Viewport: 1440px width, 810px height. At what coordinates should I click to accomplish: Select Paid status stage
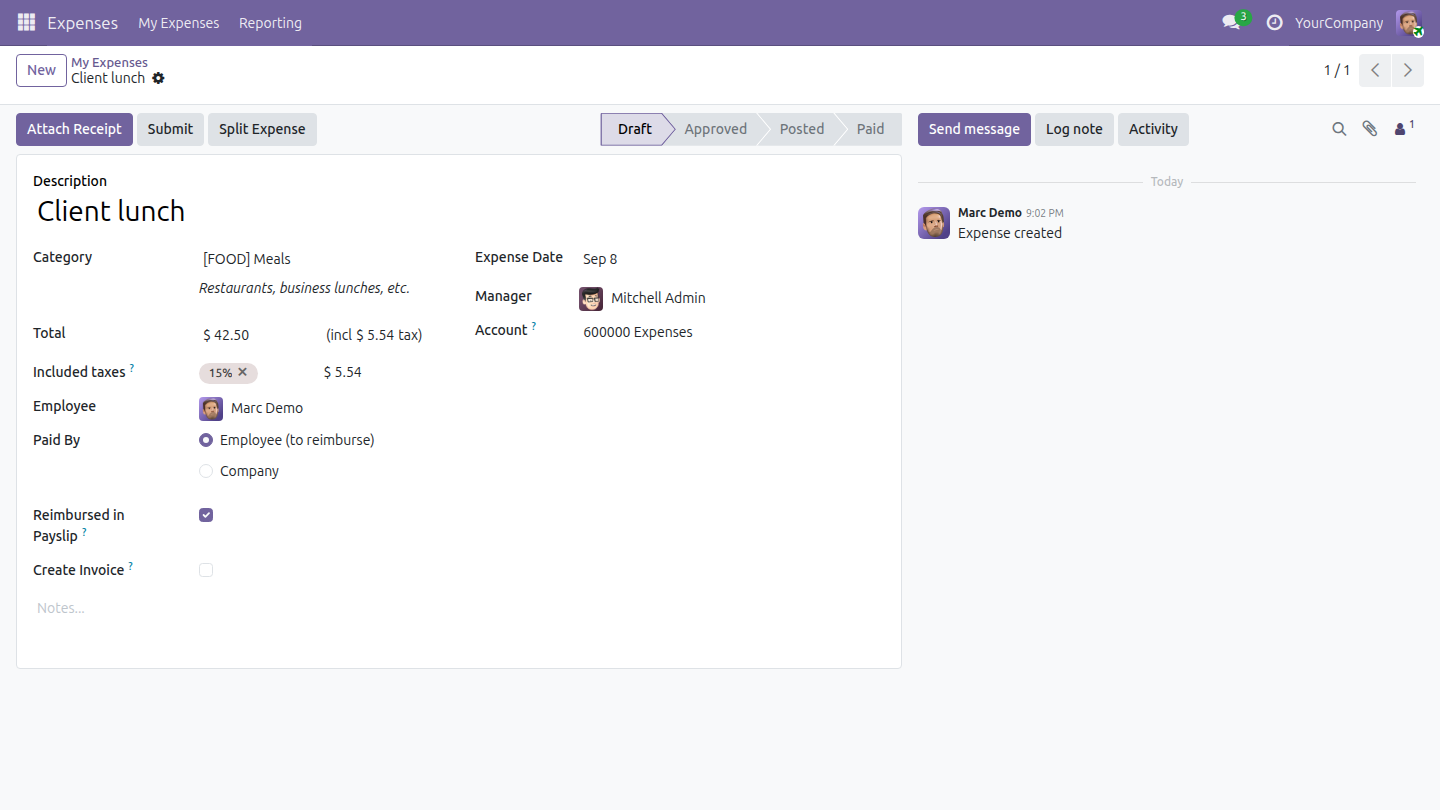click(x=870, y=129)
